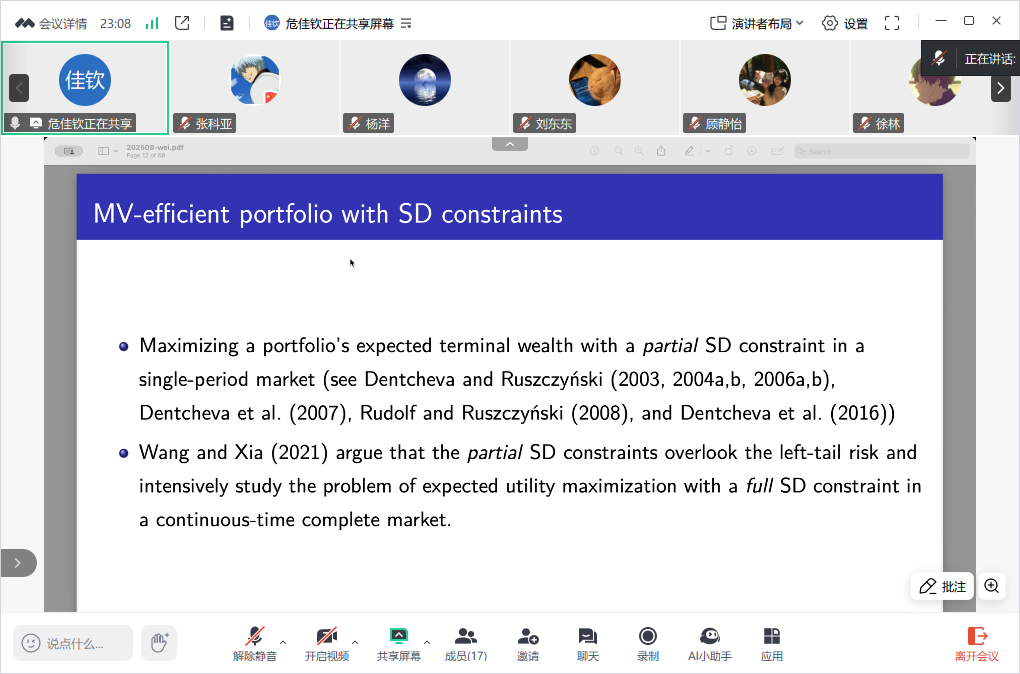
Task: Open the AI assistant
Action: 710,644
